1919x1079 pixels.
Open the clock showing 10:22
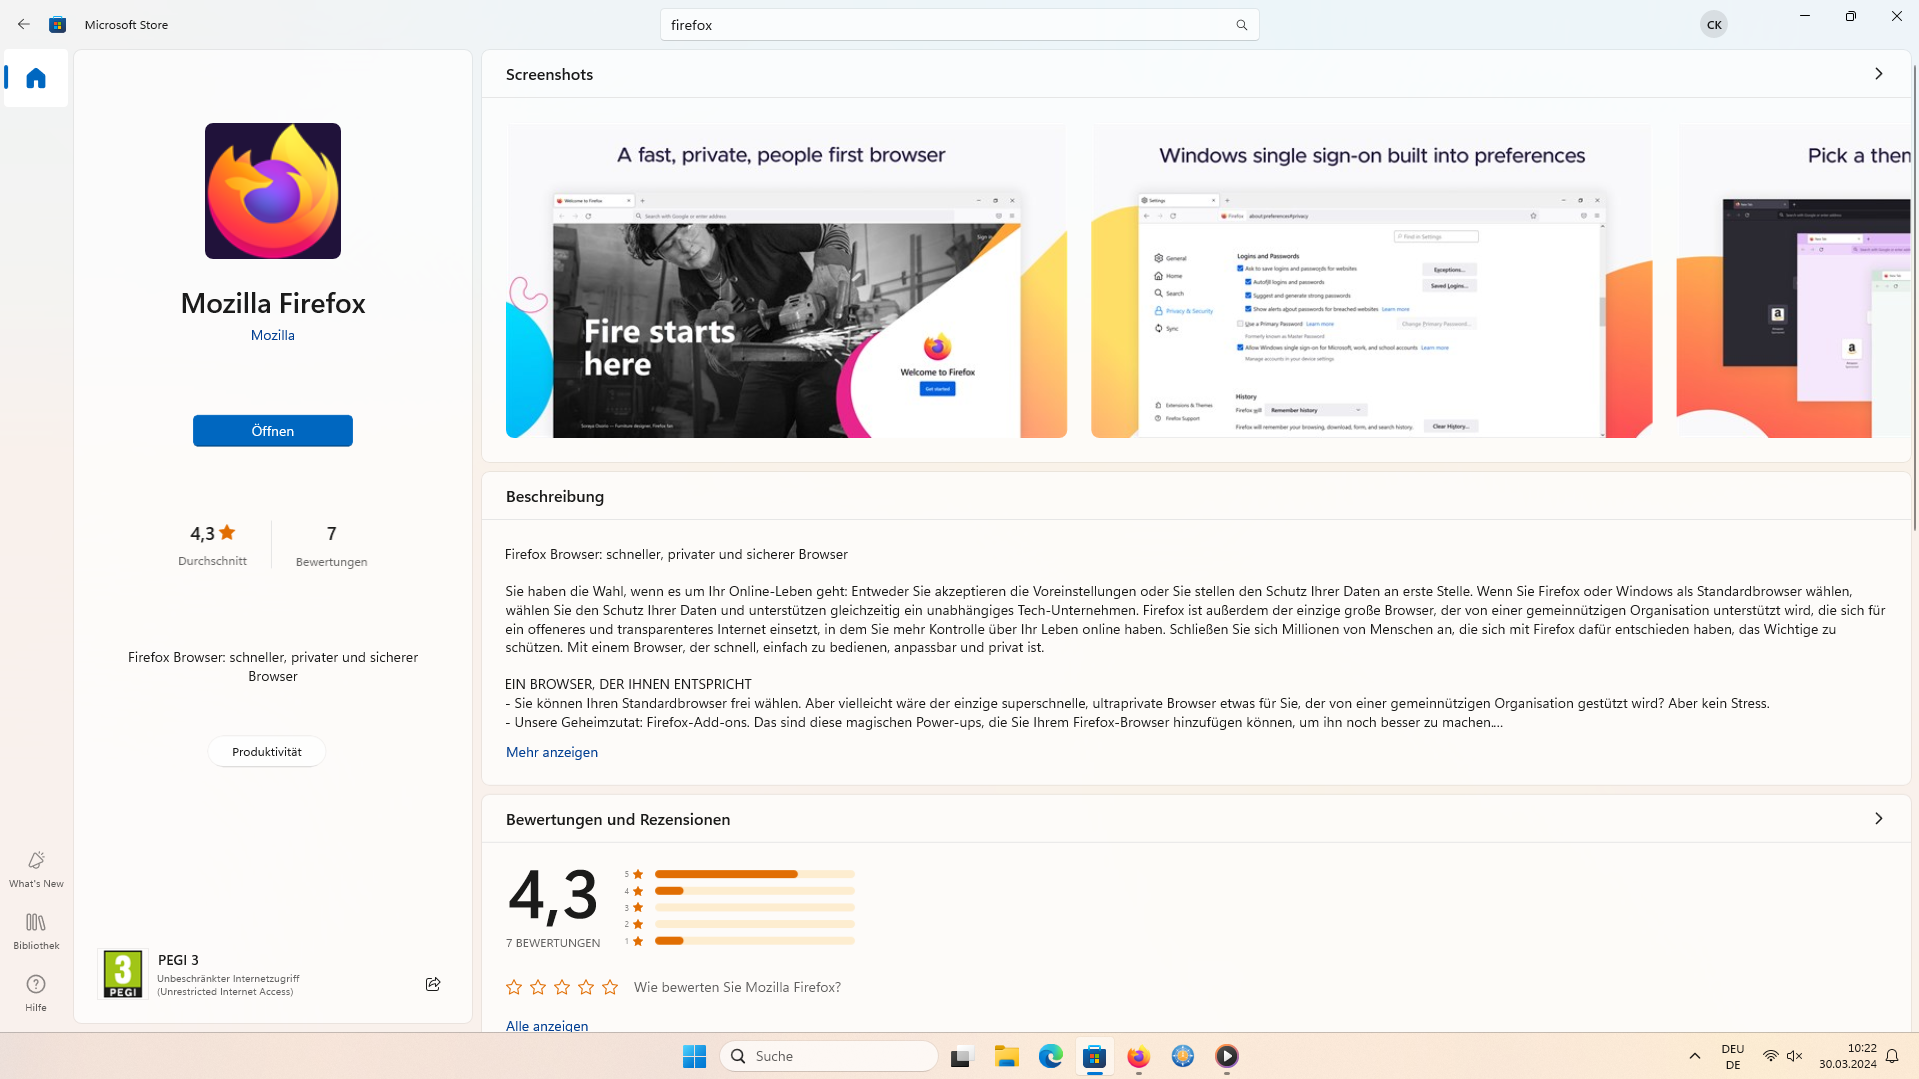coord(1848,1056)
